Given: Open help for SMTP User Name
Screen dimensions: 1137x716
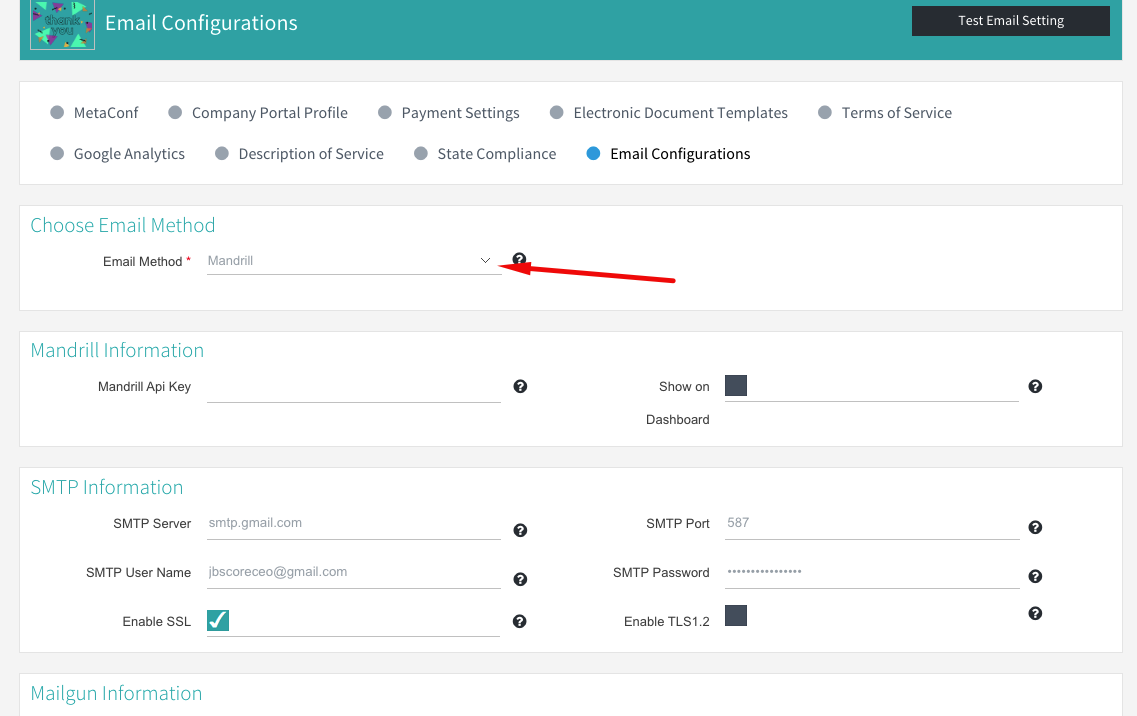Looking at the screenshot, I should pyautogui.click(x=520, y=579).
